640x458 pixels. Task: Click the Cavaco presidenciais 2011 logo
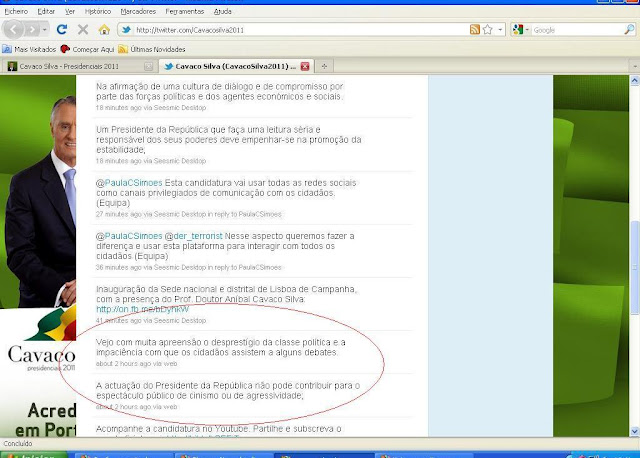(x=42, y=341)
